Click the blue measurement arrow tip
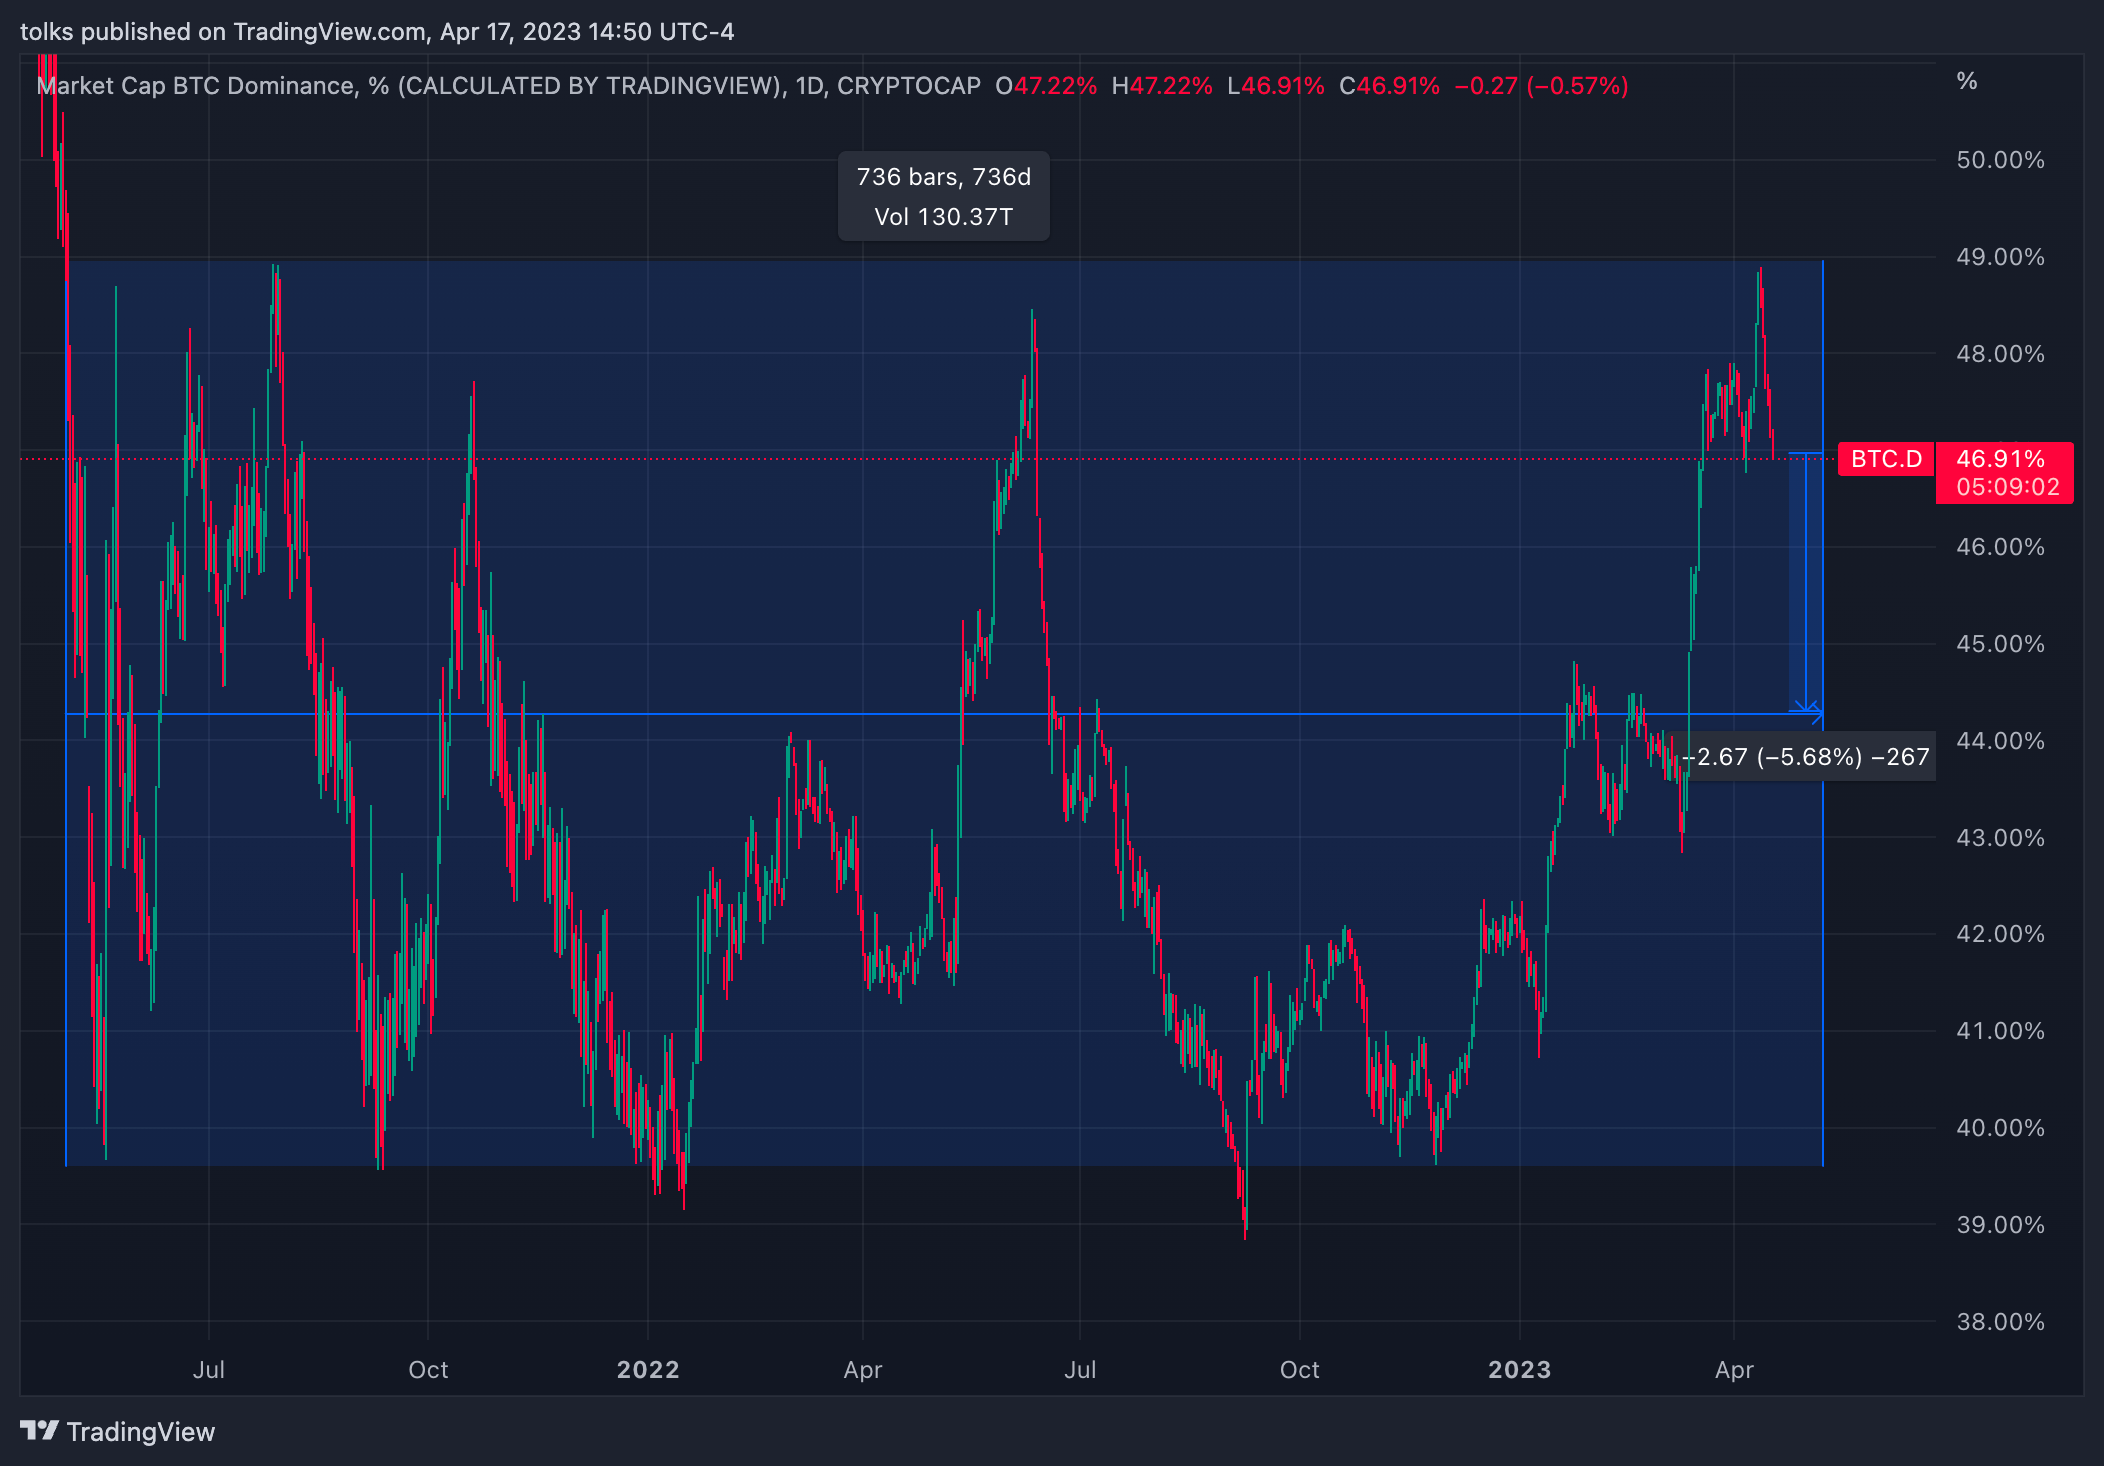This screenshot has height=1466, width=2104. [1806, 708]
